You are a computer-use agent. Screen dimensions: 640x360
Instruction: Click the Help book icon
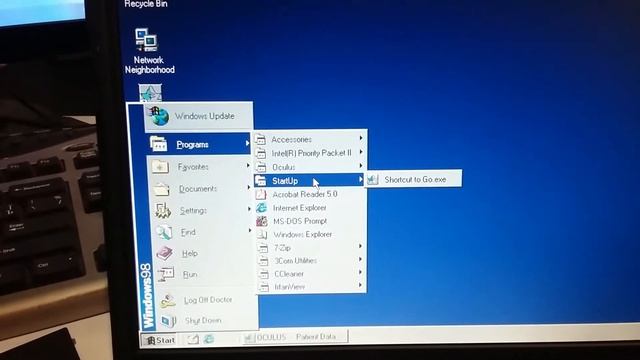[x=165, y=253]
